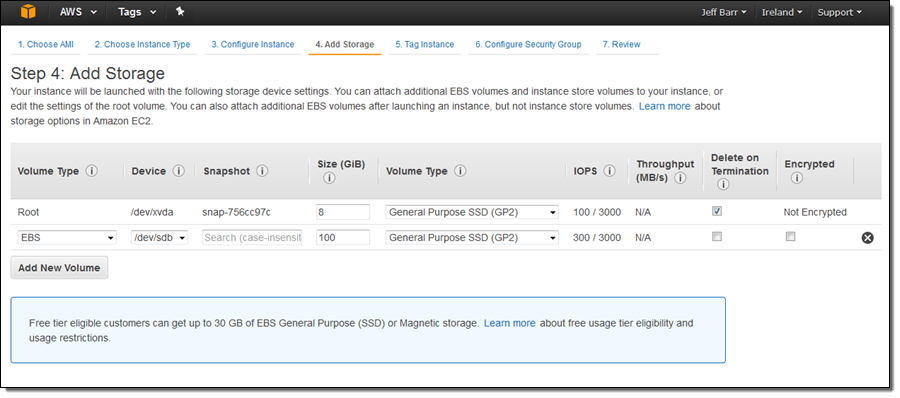Click info icon beside IOPS header
Image resolution: width=900 pixels, height=398 pixels.
click(x=610, y=171)
